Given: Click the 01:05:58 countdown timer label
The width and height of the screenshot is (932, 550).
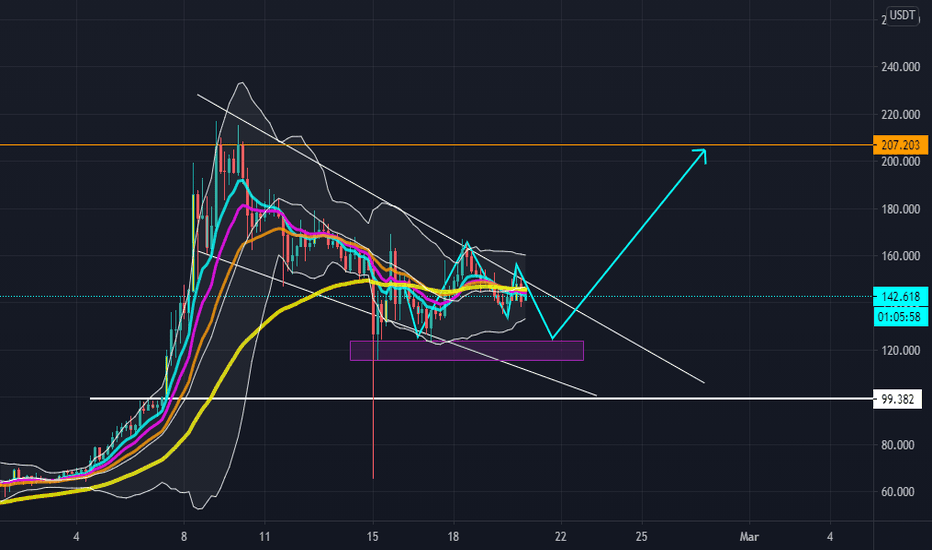Looking at the screenshot, I should pos(900,317).
